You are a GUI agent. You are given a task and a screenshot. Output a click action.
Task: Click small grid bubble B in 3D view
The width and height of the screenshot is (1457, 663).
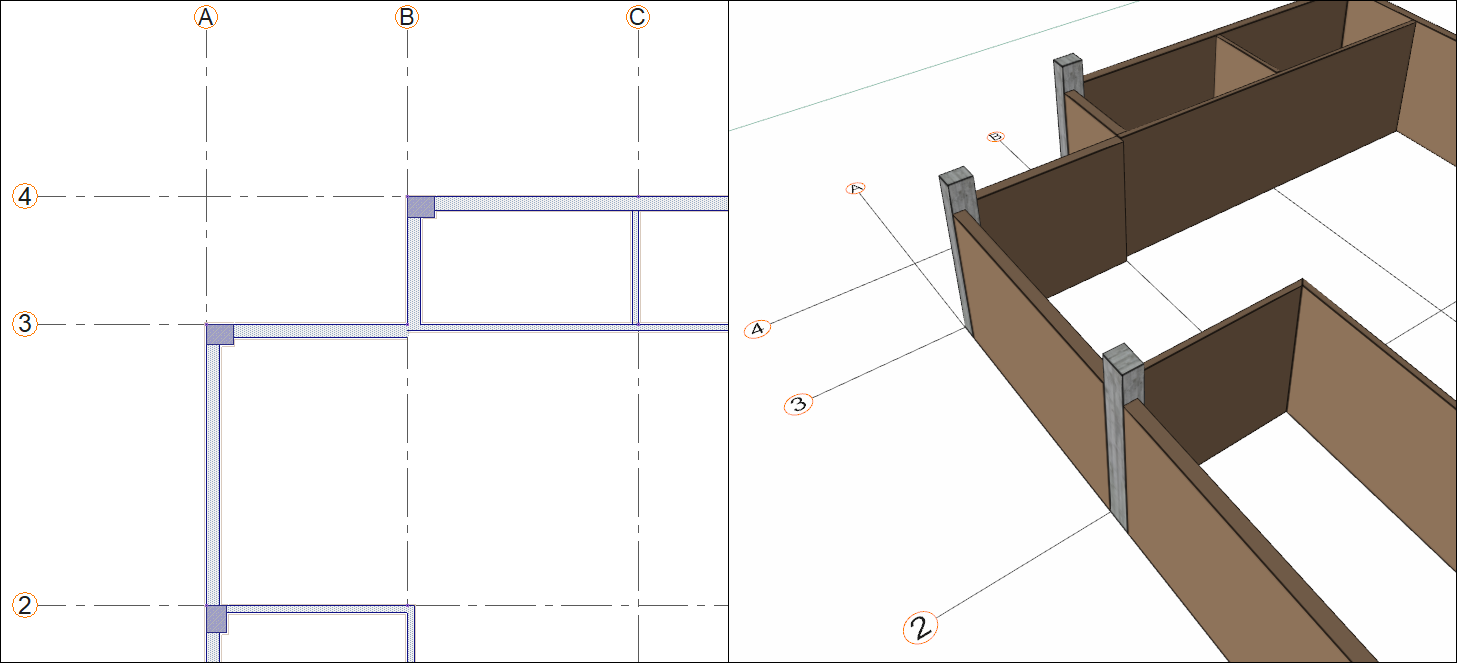pos(995,136)
